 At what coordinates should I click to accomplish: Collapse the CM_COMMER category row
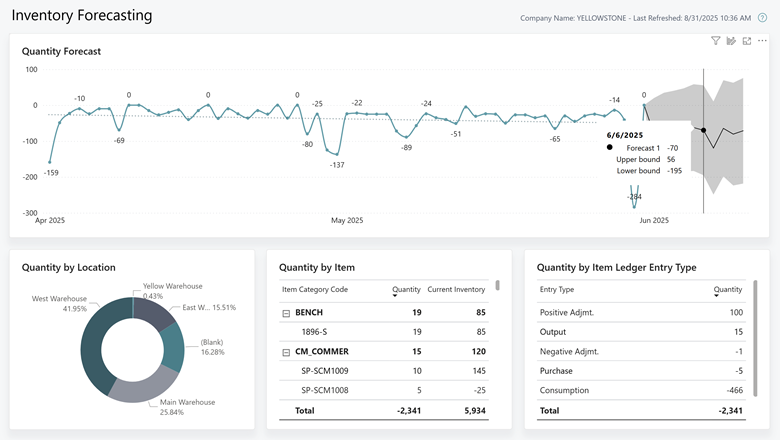(286, 352)
